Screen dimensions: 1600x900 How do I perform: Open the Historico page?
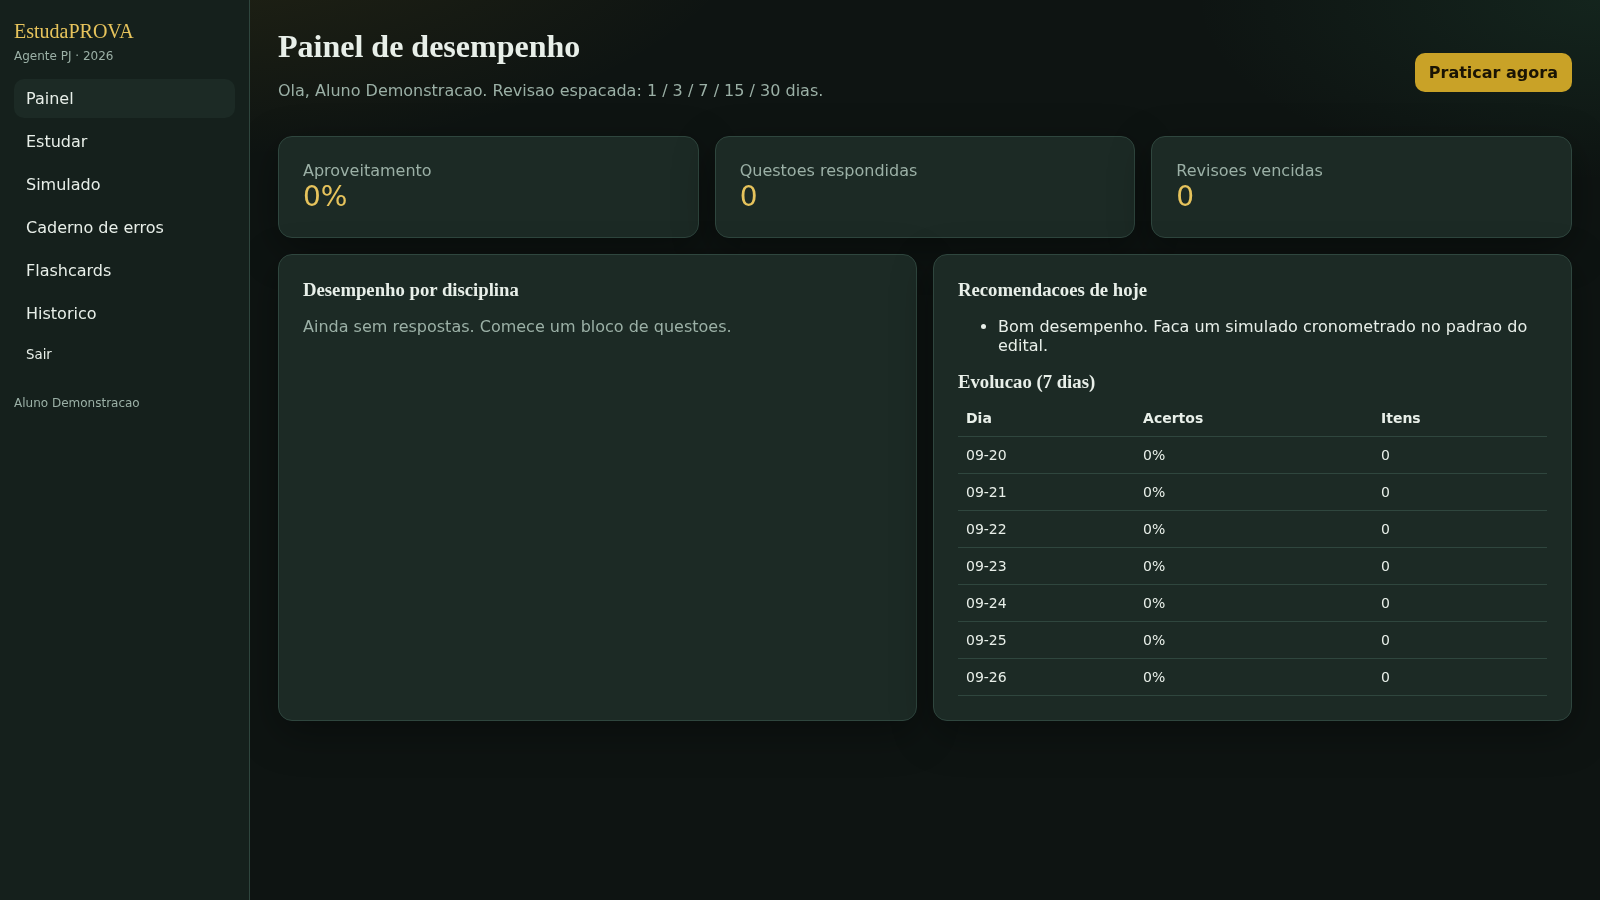(x=124, y=313)
